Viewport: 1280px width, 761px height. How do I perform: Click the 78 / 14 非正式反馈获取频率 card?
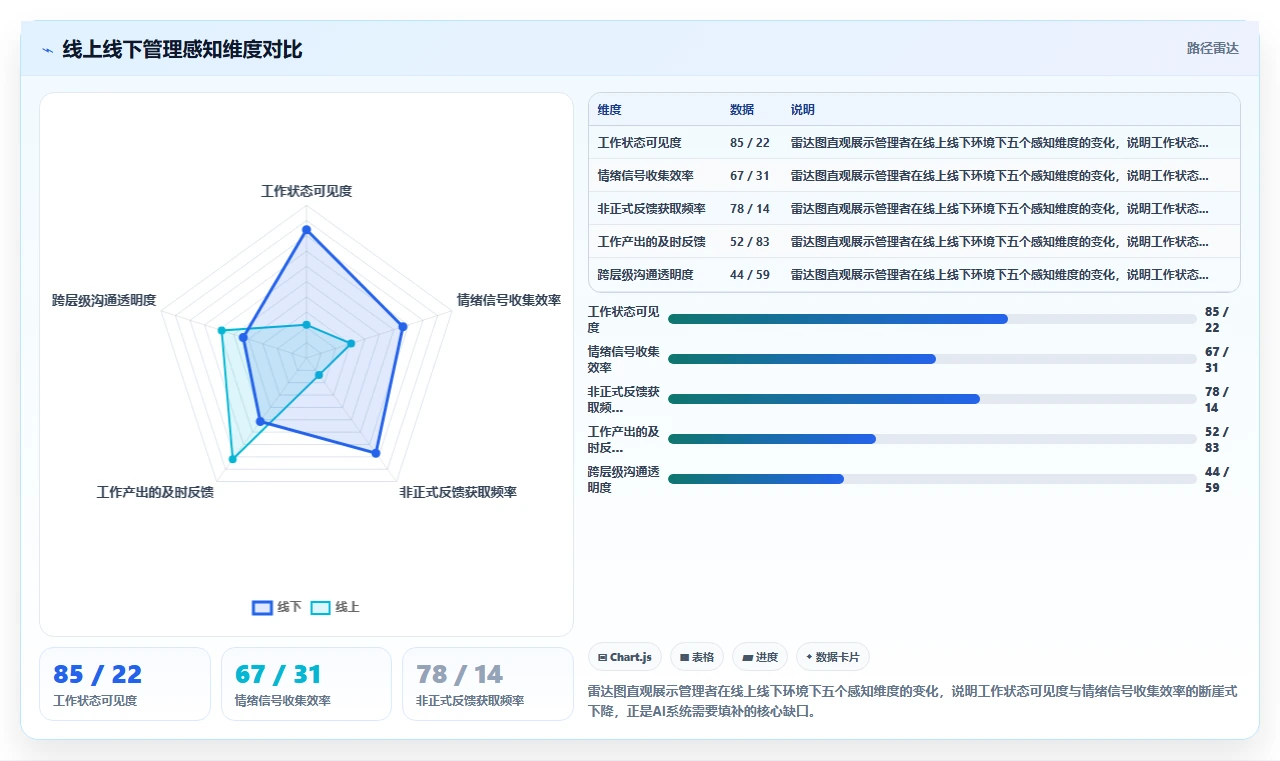[x=488, y=684]
